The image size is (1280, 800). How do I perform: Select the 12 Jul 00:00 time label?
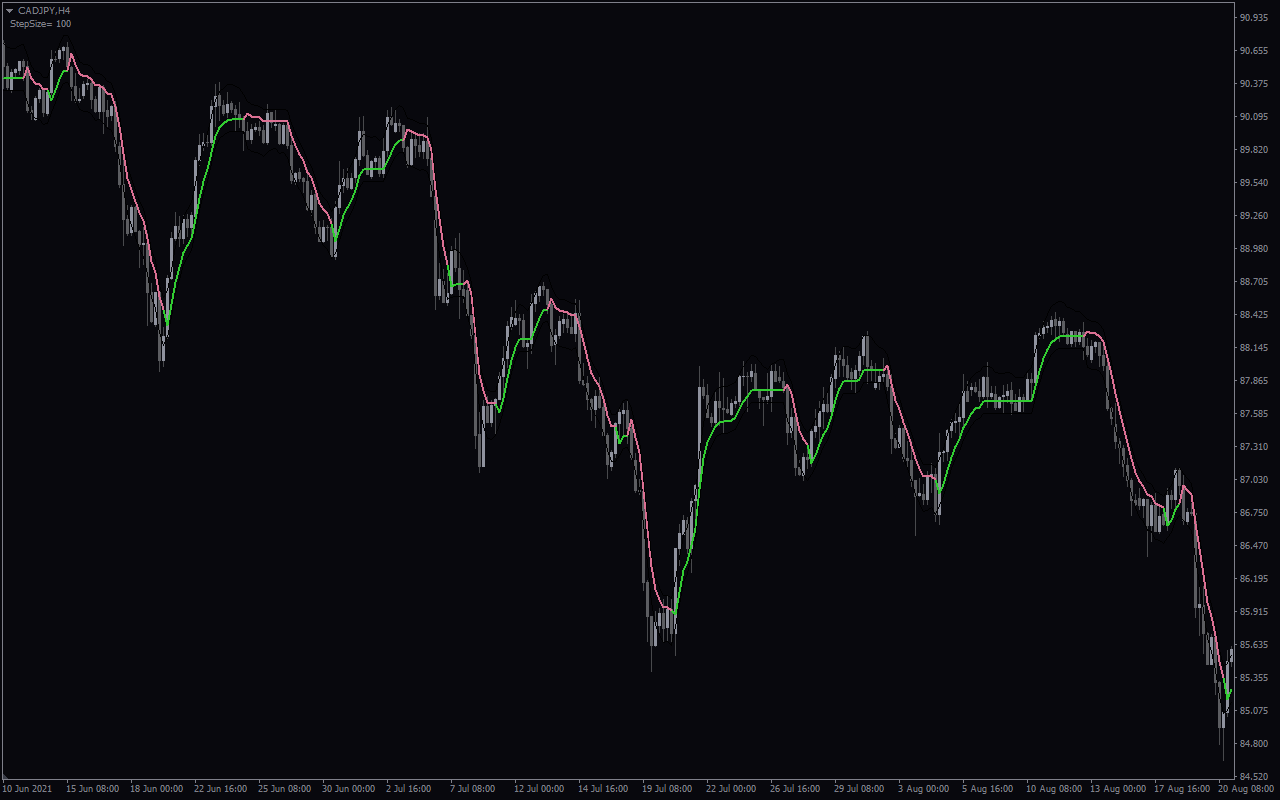pyautogui.click(x=541, y=789)
